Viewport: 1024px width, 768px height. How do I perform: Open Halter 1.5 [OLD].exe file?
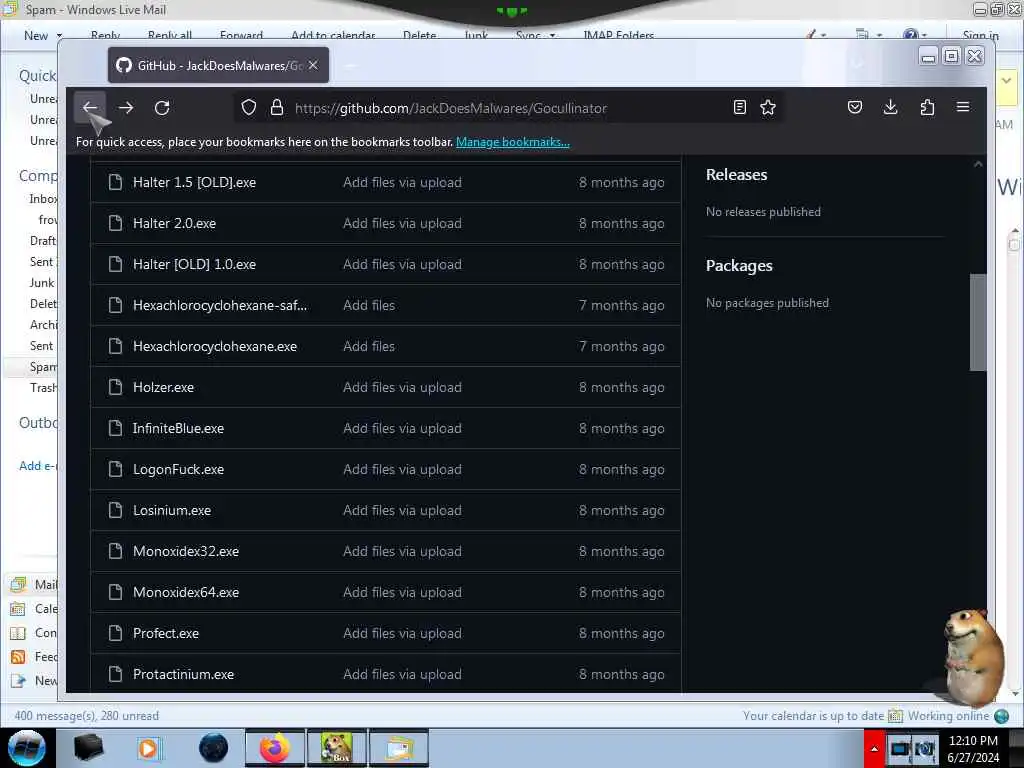pyautogui.click(x=194, y=182)
